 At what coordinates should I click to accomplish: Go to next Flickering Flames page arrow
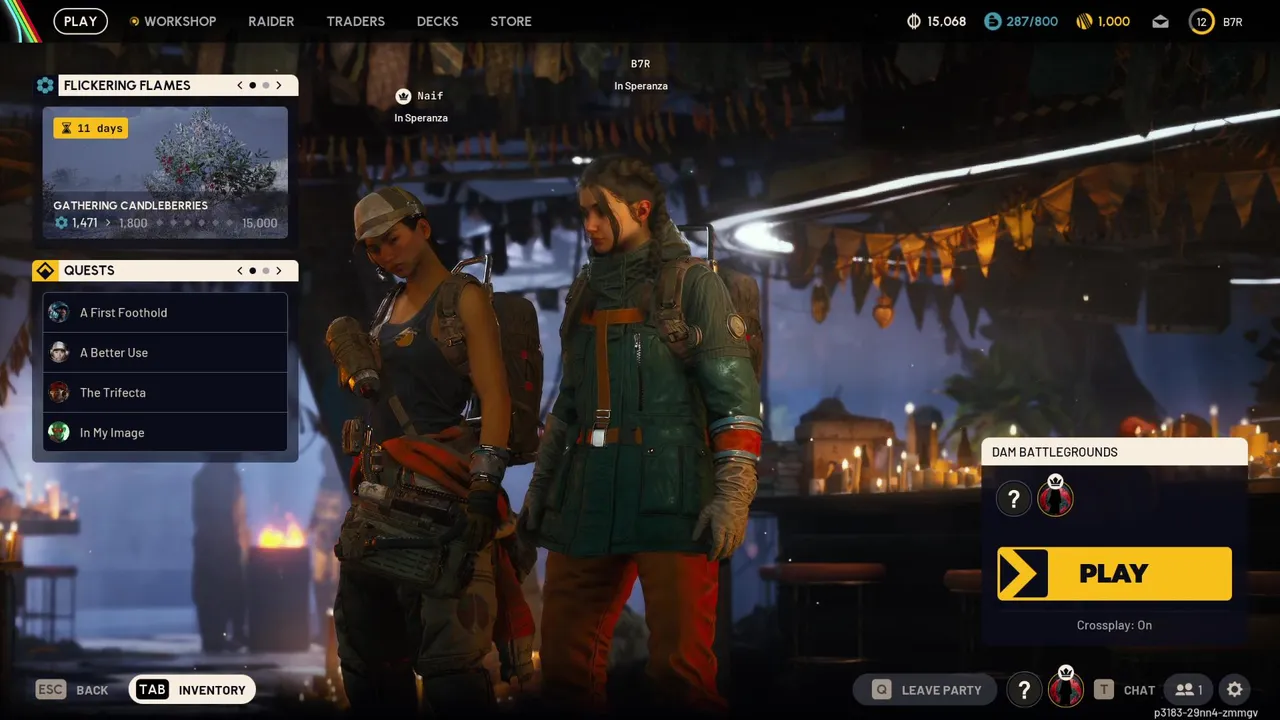pyautogui.click(x=279, y=85)
